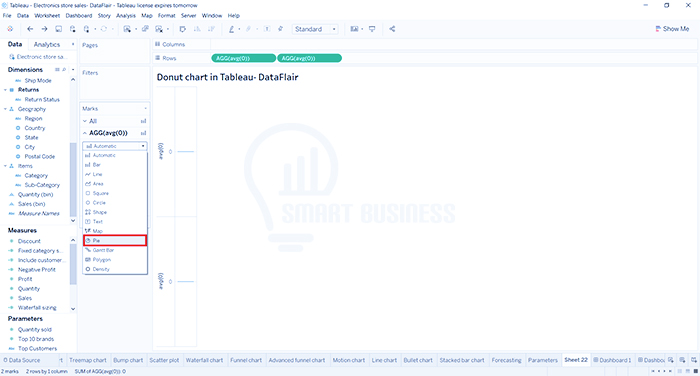Switch to the Analytics tab
This screenshot has height=376, width=700.
46,44
